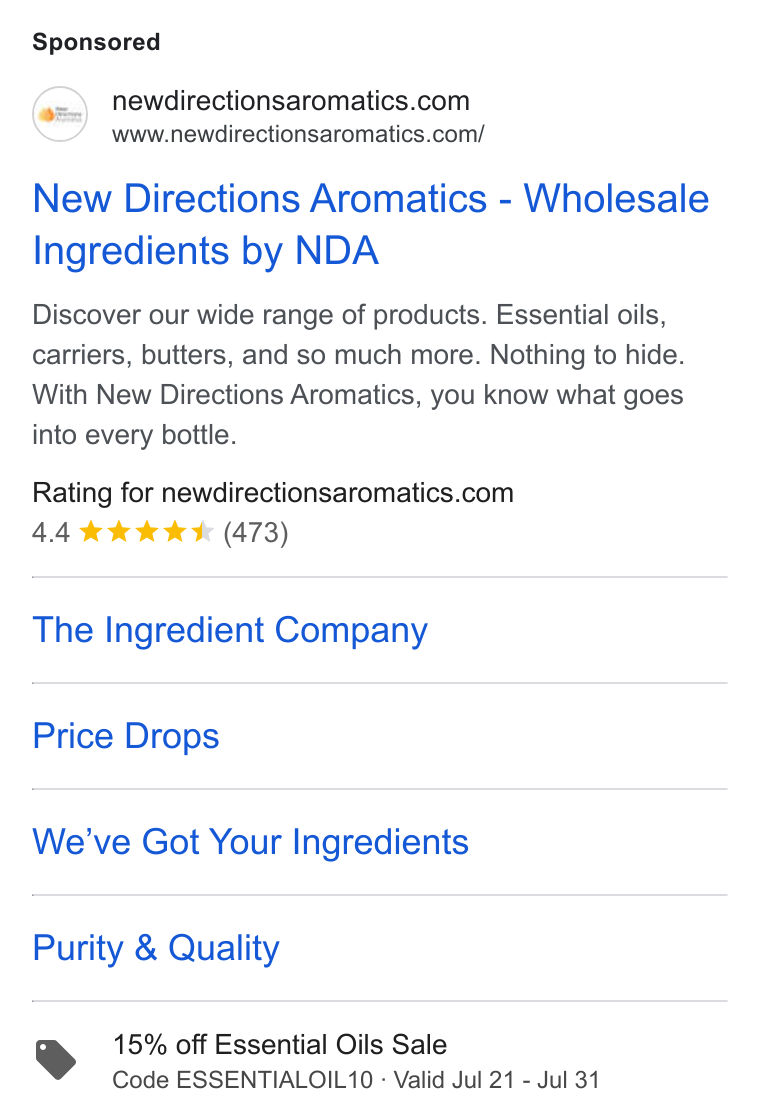Click the first gold rating star

point(91,532)
